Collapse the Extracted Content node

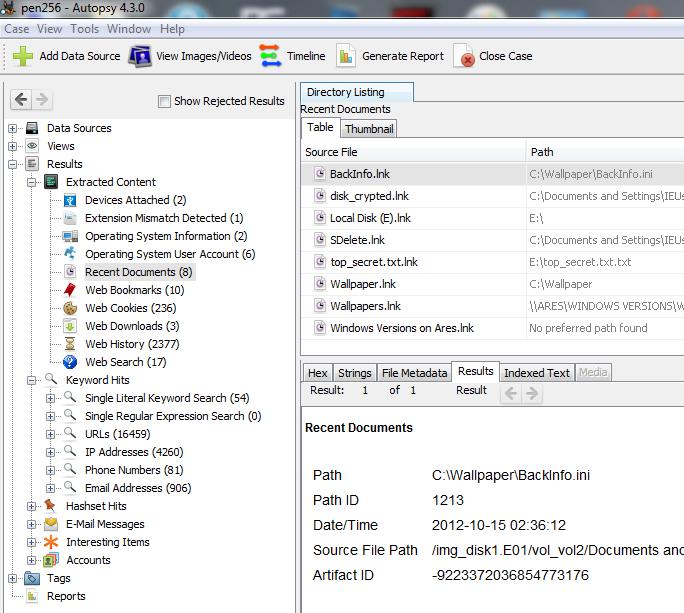pos(32,182)
